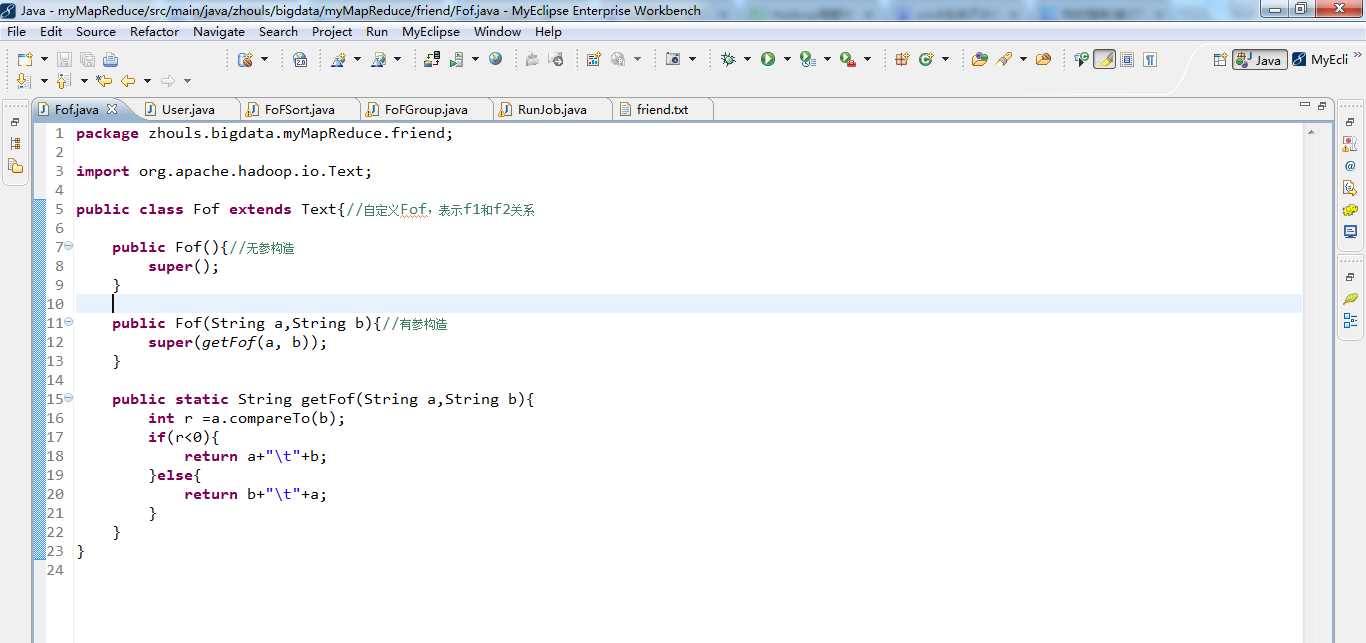Open the Debug dropdown arrow

point(747,59)
